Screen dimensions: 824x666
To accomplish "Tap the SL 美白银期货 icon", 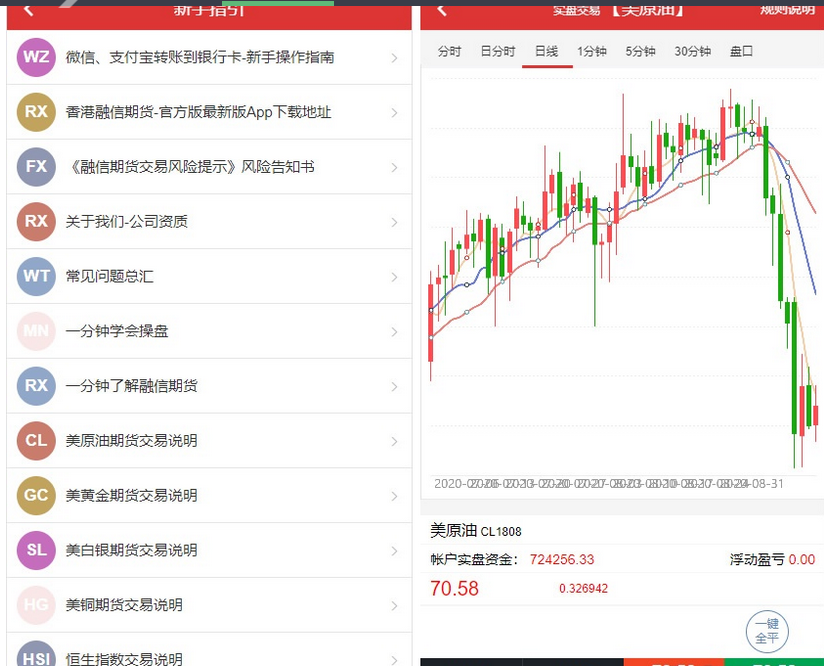I will [35, 551].
